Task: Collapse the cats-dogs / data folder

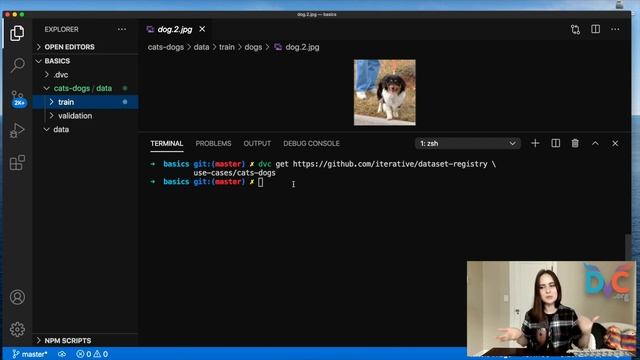Action: pyautogui.click(x=86, y=88)
